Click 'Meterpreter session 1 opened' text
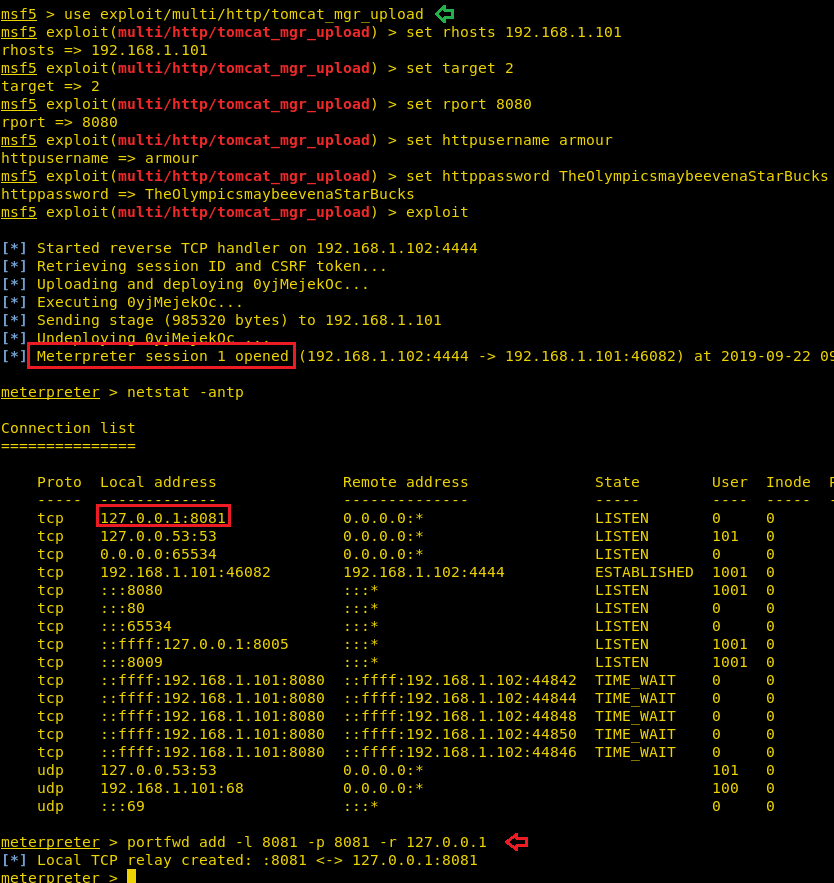This screenshot has width=834, height=883. coord(162,356)
